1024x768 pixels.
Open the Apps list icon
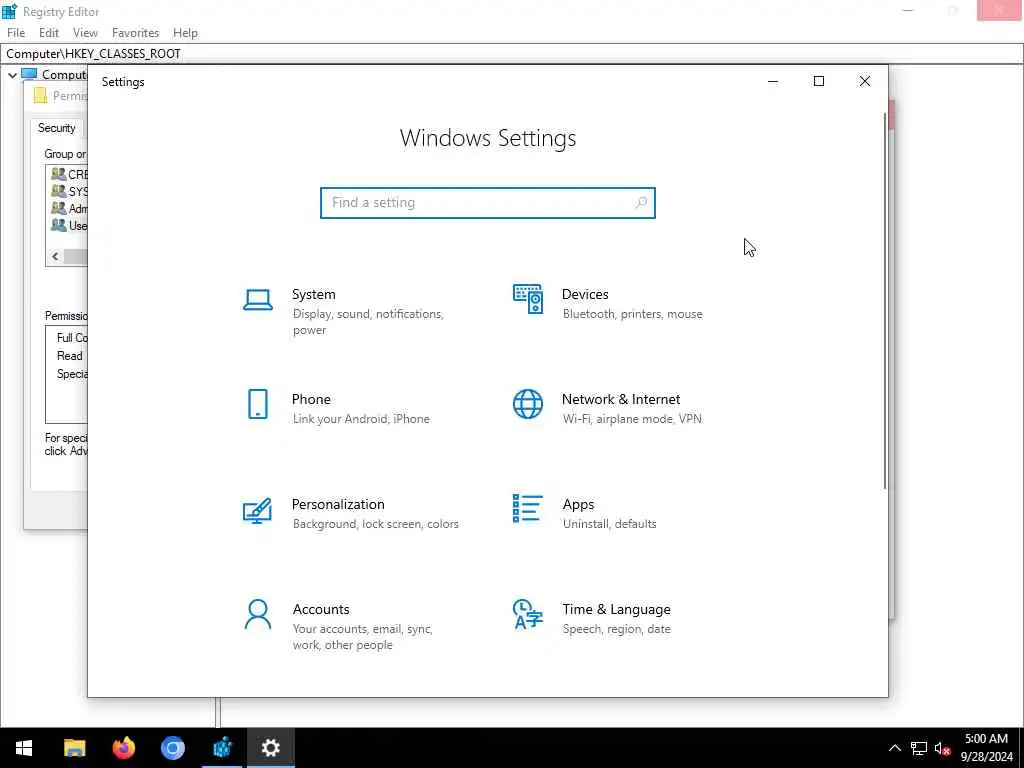(x=527, y=508)
